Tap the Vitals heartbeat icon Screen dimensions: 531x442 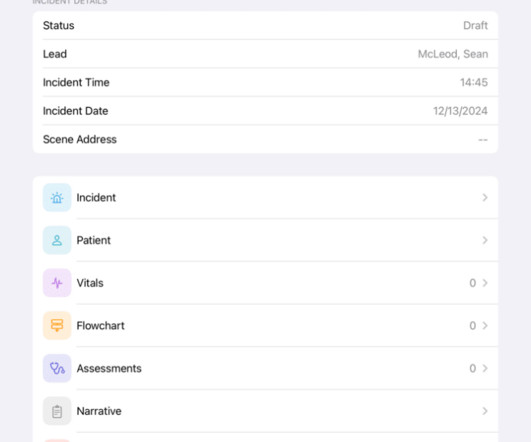click(57, 283)
